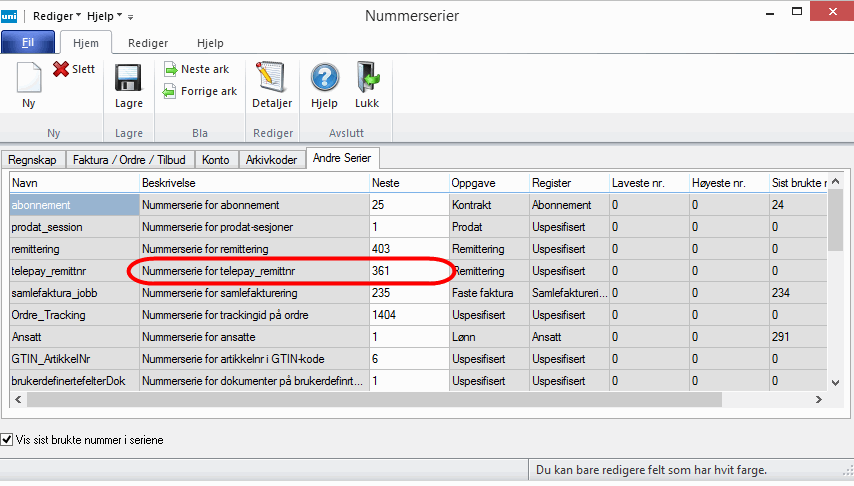Close window with Lukk icon
854x486 pixels.
pyautogui.click(x=366, y=80)
